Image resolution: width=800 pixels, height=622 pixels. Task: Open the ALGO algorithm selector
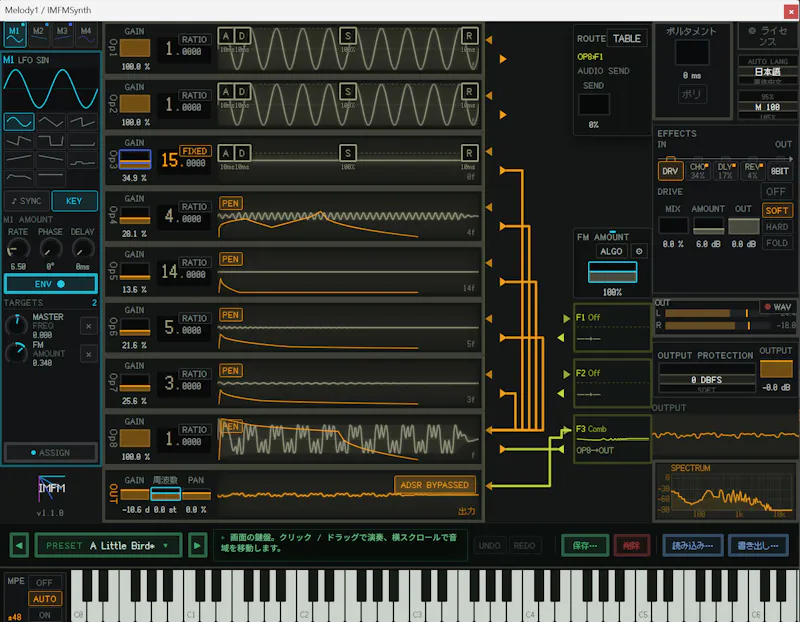point(611,251)
